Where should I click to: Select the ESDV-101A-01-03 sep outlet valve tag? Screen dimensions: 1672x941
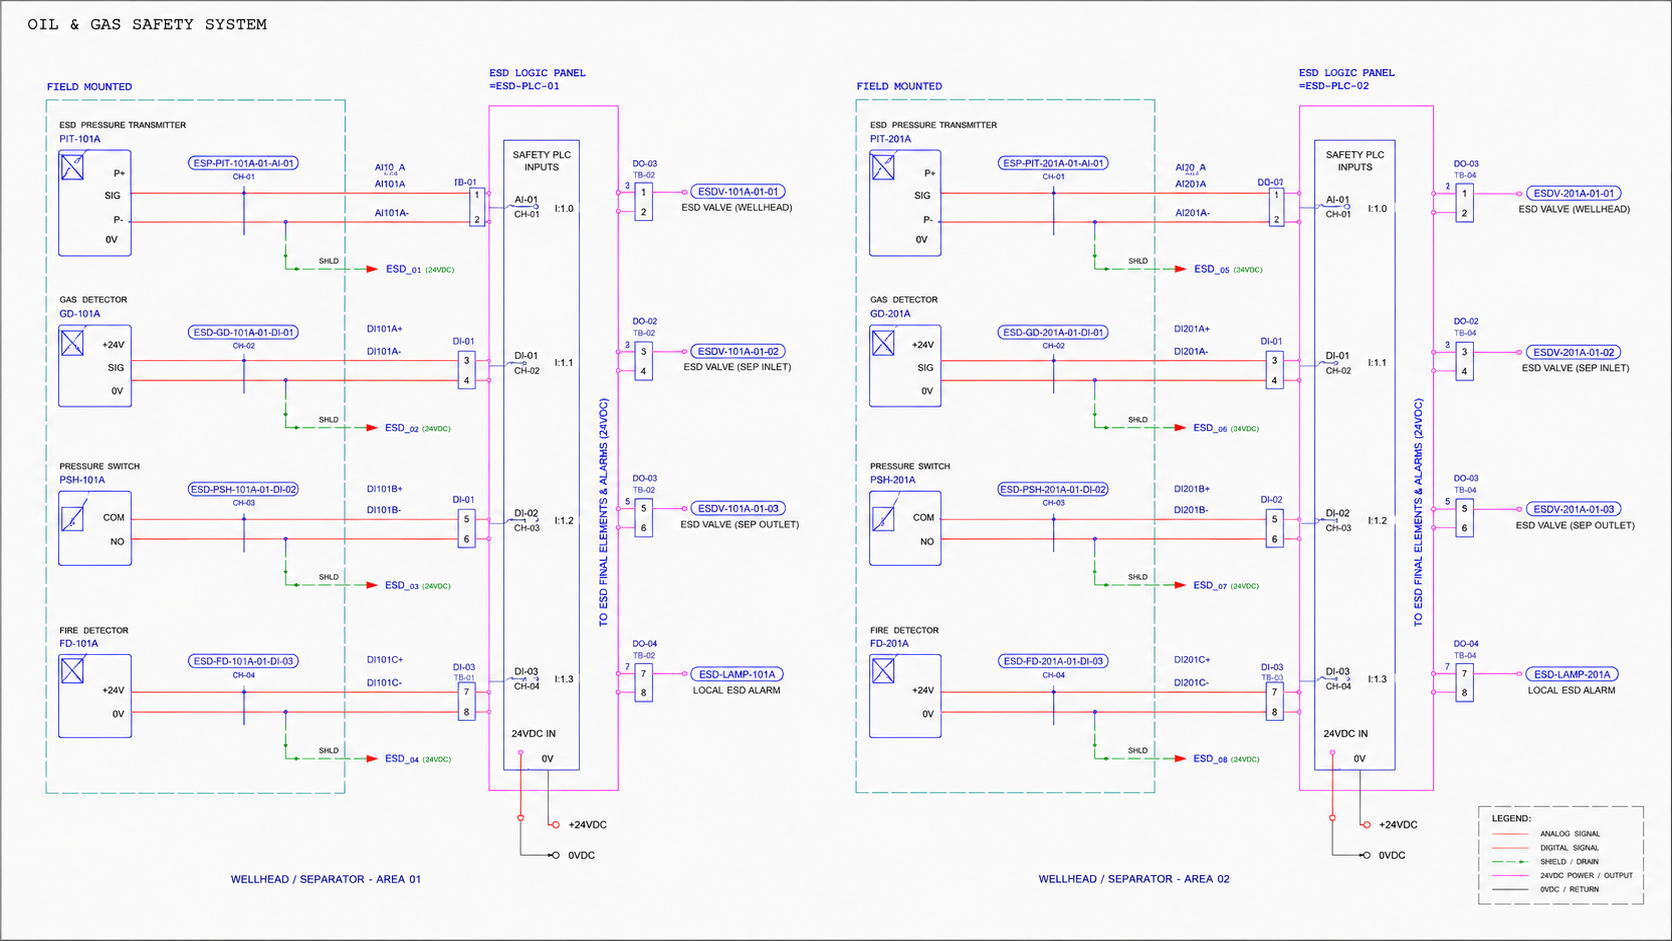click(738, 508)
